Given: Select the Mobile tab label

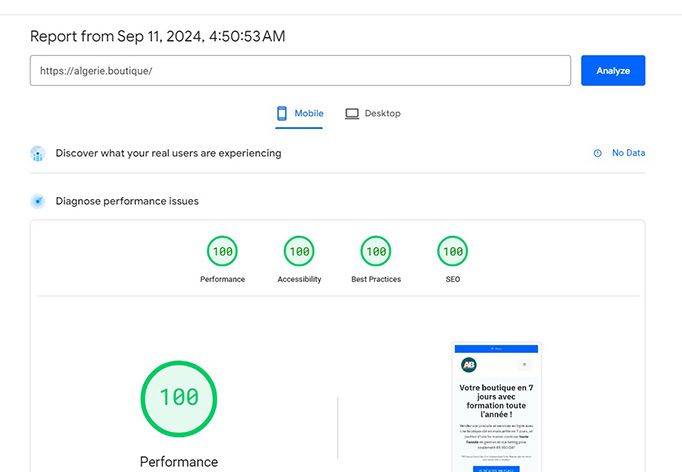Looking at the screenshot, I should pyautogui.click(x=308, y=114).
